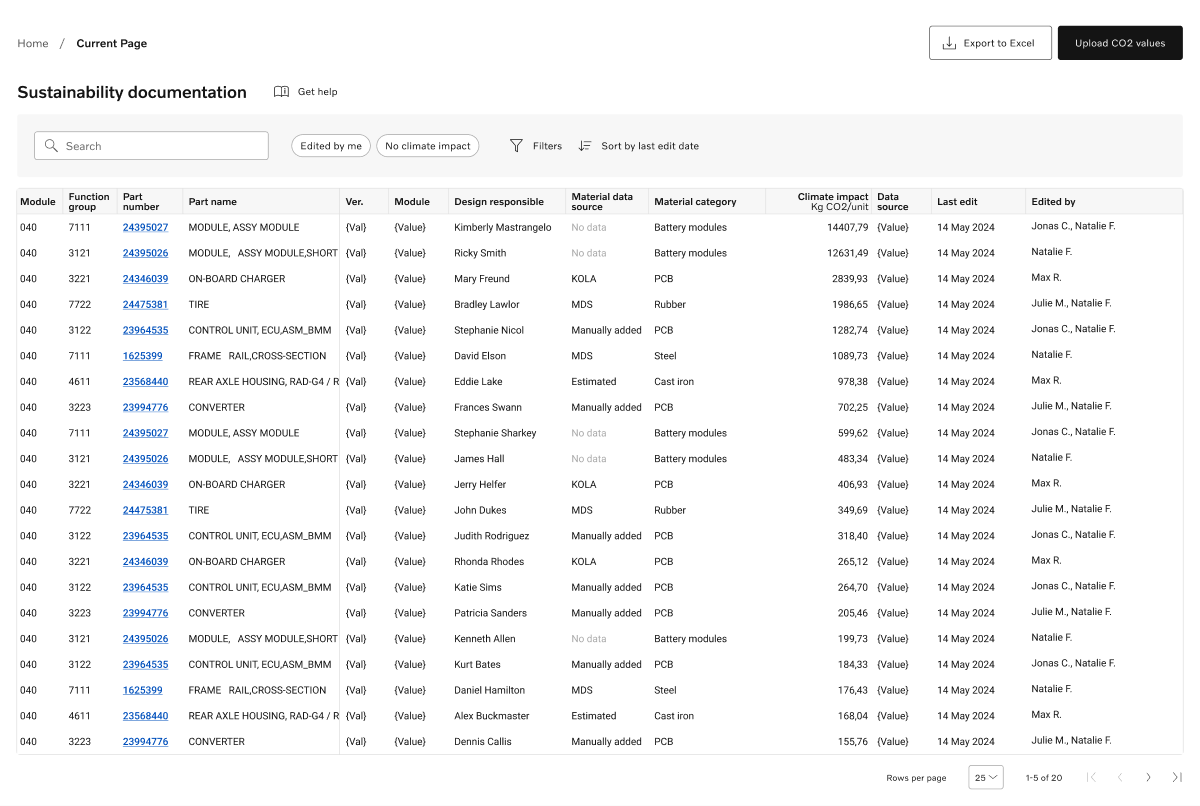This screenshot has width=1200, height=806.
Task: Sort by Part number column header
Action: [141, 201]
